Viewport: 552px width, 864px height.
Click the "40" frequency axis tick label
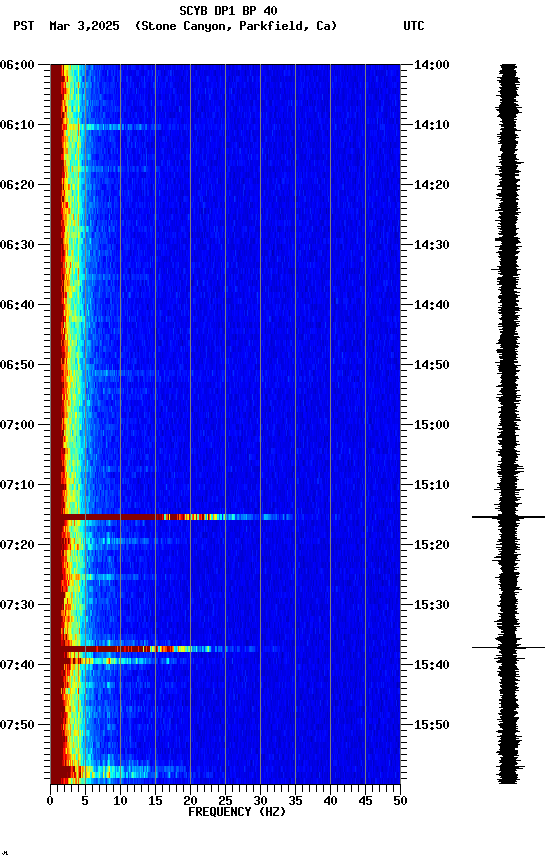[330, 801]
